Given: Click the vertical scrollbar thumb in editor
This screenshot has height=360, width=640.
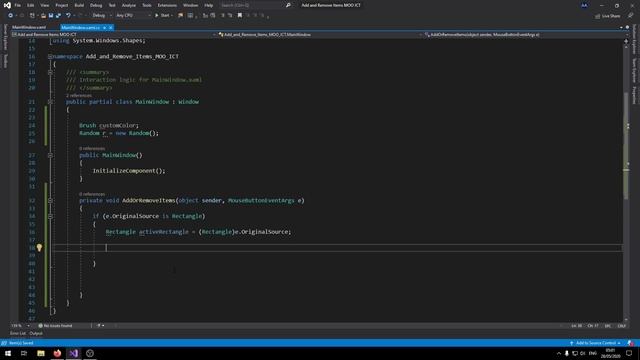Looking at the screenshot, I should point(626,146).
